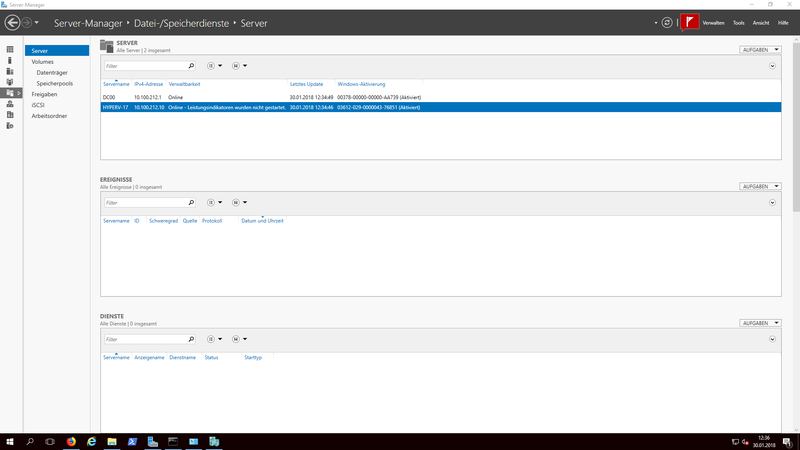Screen dimensions: 800x450
Task: Open the Windows Start menu
Action: point(10,442)
